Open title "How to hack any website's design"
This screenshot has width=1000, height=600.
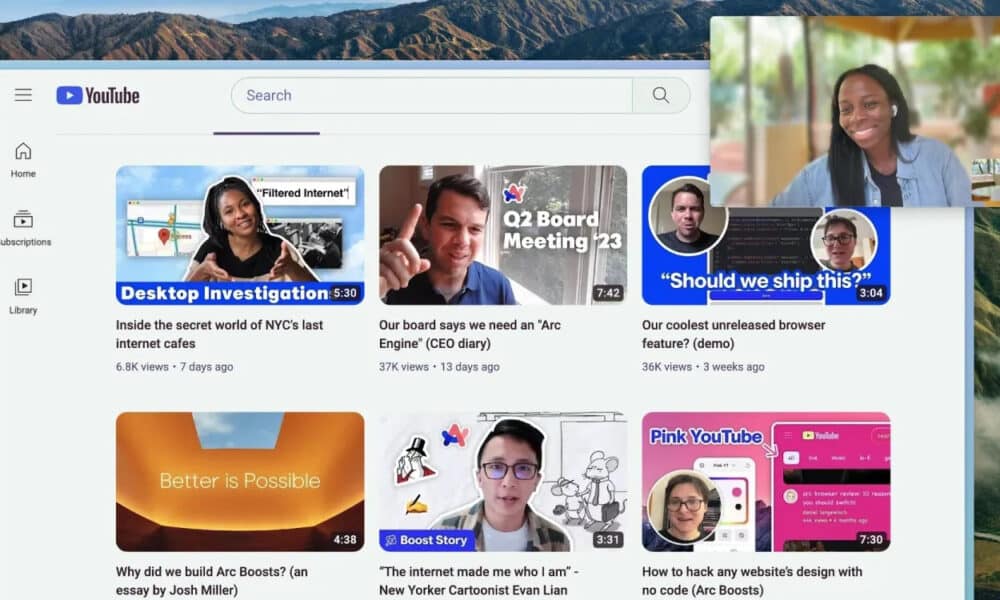pyautogui.click(x=752, y=581)
